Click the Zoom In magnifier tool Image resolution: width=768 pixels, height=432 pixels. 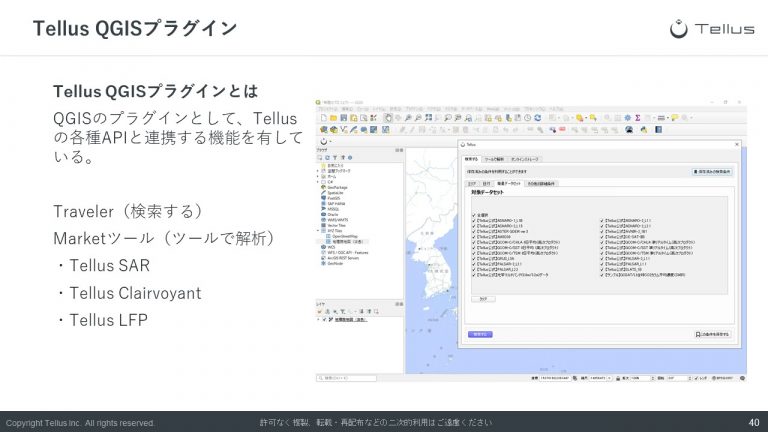click(x=408, y=118)
